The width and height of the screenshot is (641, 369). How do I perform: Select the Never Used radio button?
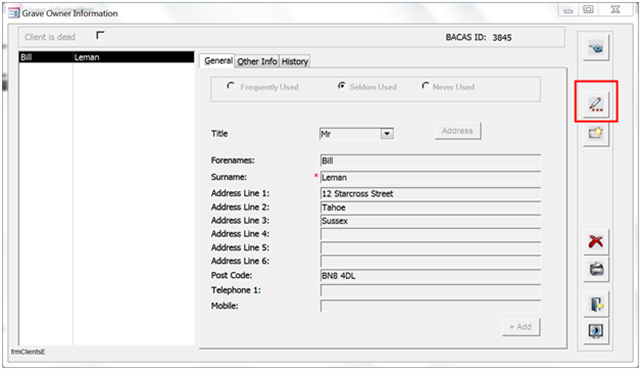point(426,86)
